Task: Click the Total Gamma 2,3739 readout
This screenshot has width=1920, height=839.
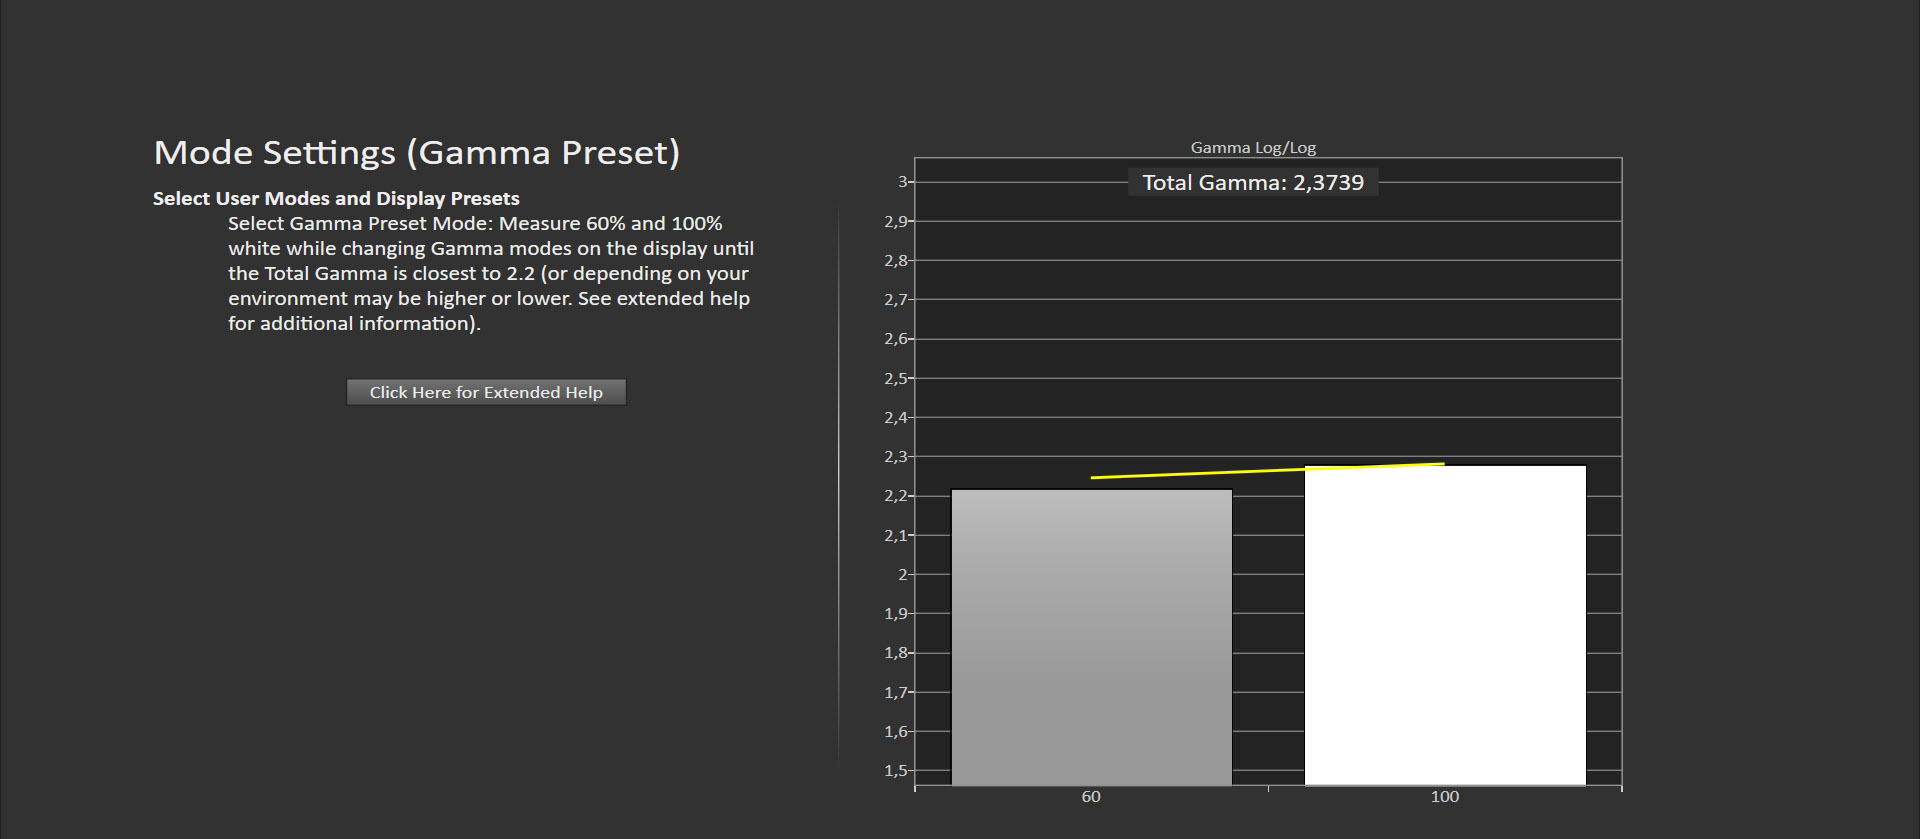Action: coord(1252,183)
